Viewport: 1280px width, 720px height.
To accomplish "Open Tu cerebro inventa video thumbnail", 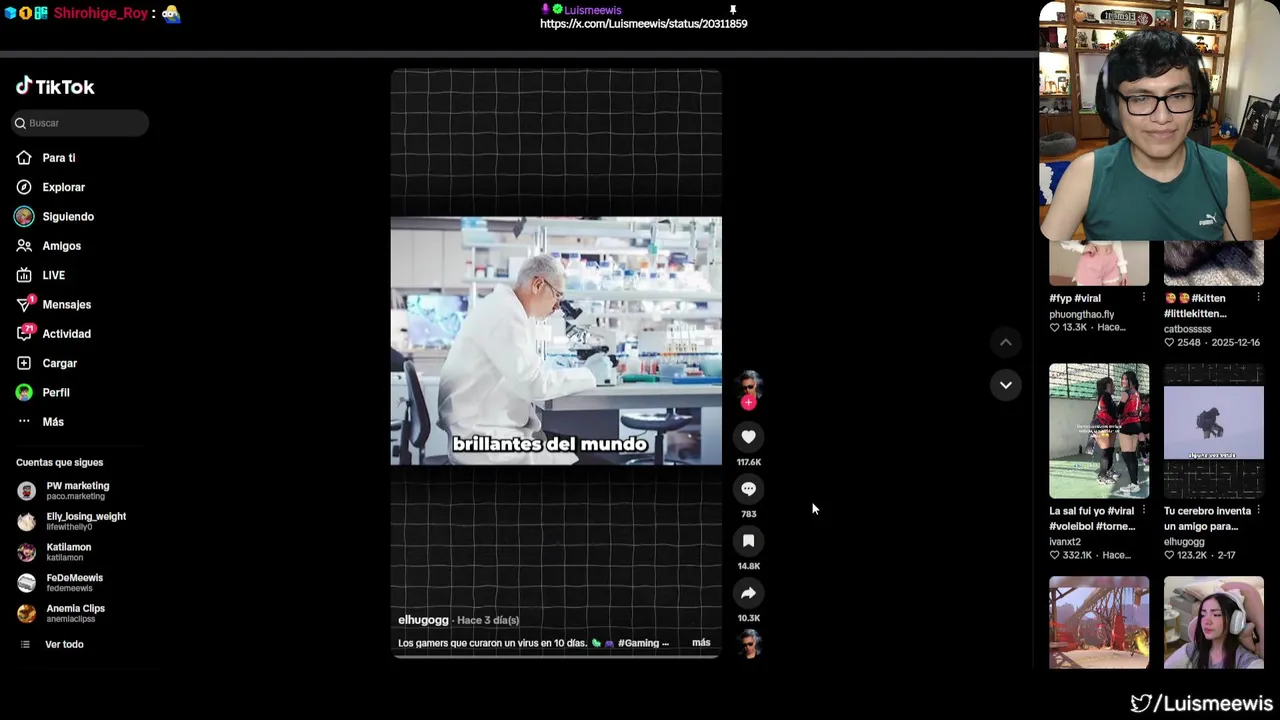I will [x=1214, y=431].
